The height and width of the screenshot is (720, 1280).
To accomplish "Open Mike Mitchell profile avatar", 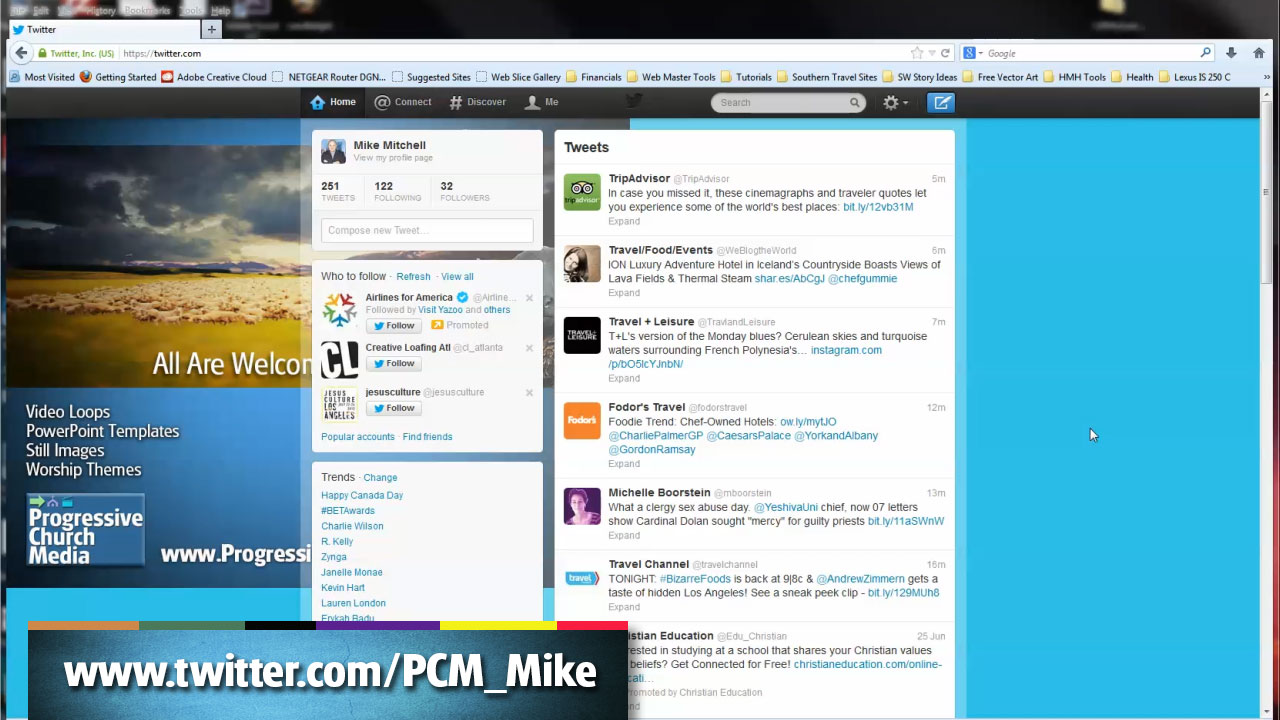I will pyautogui.click(x=333, y=151).
